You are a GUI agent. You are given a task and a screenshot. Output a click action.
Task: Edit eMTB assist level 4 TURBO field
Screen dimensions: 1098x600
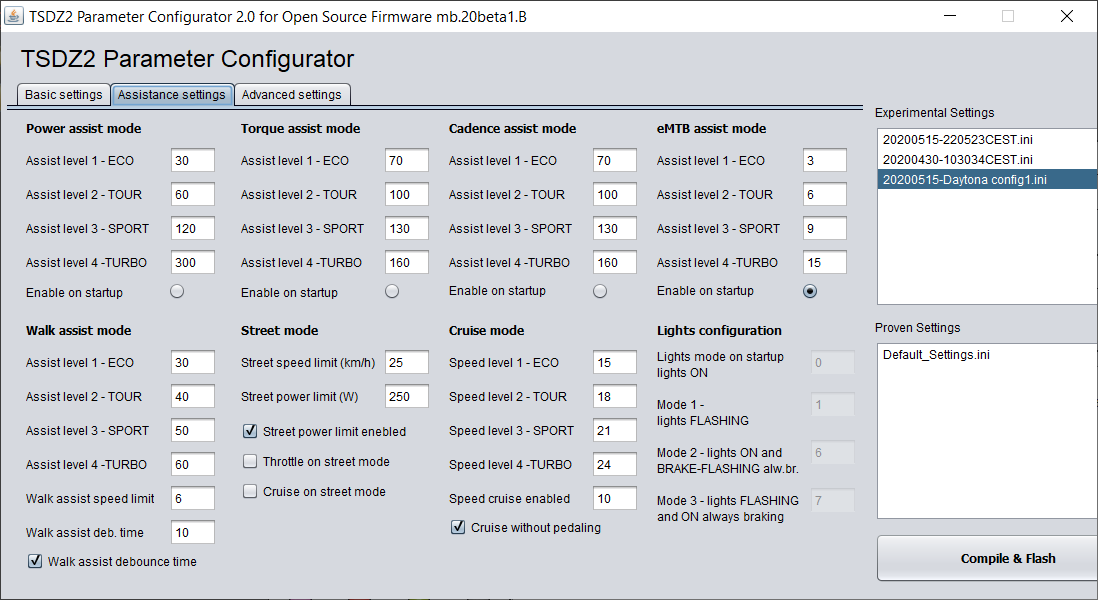pyautogui.click(x=825, y=263)
